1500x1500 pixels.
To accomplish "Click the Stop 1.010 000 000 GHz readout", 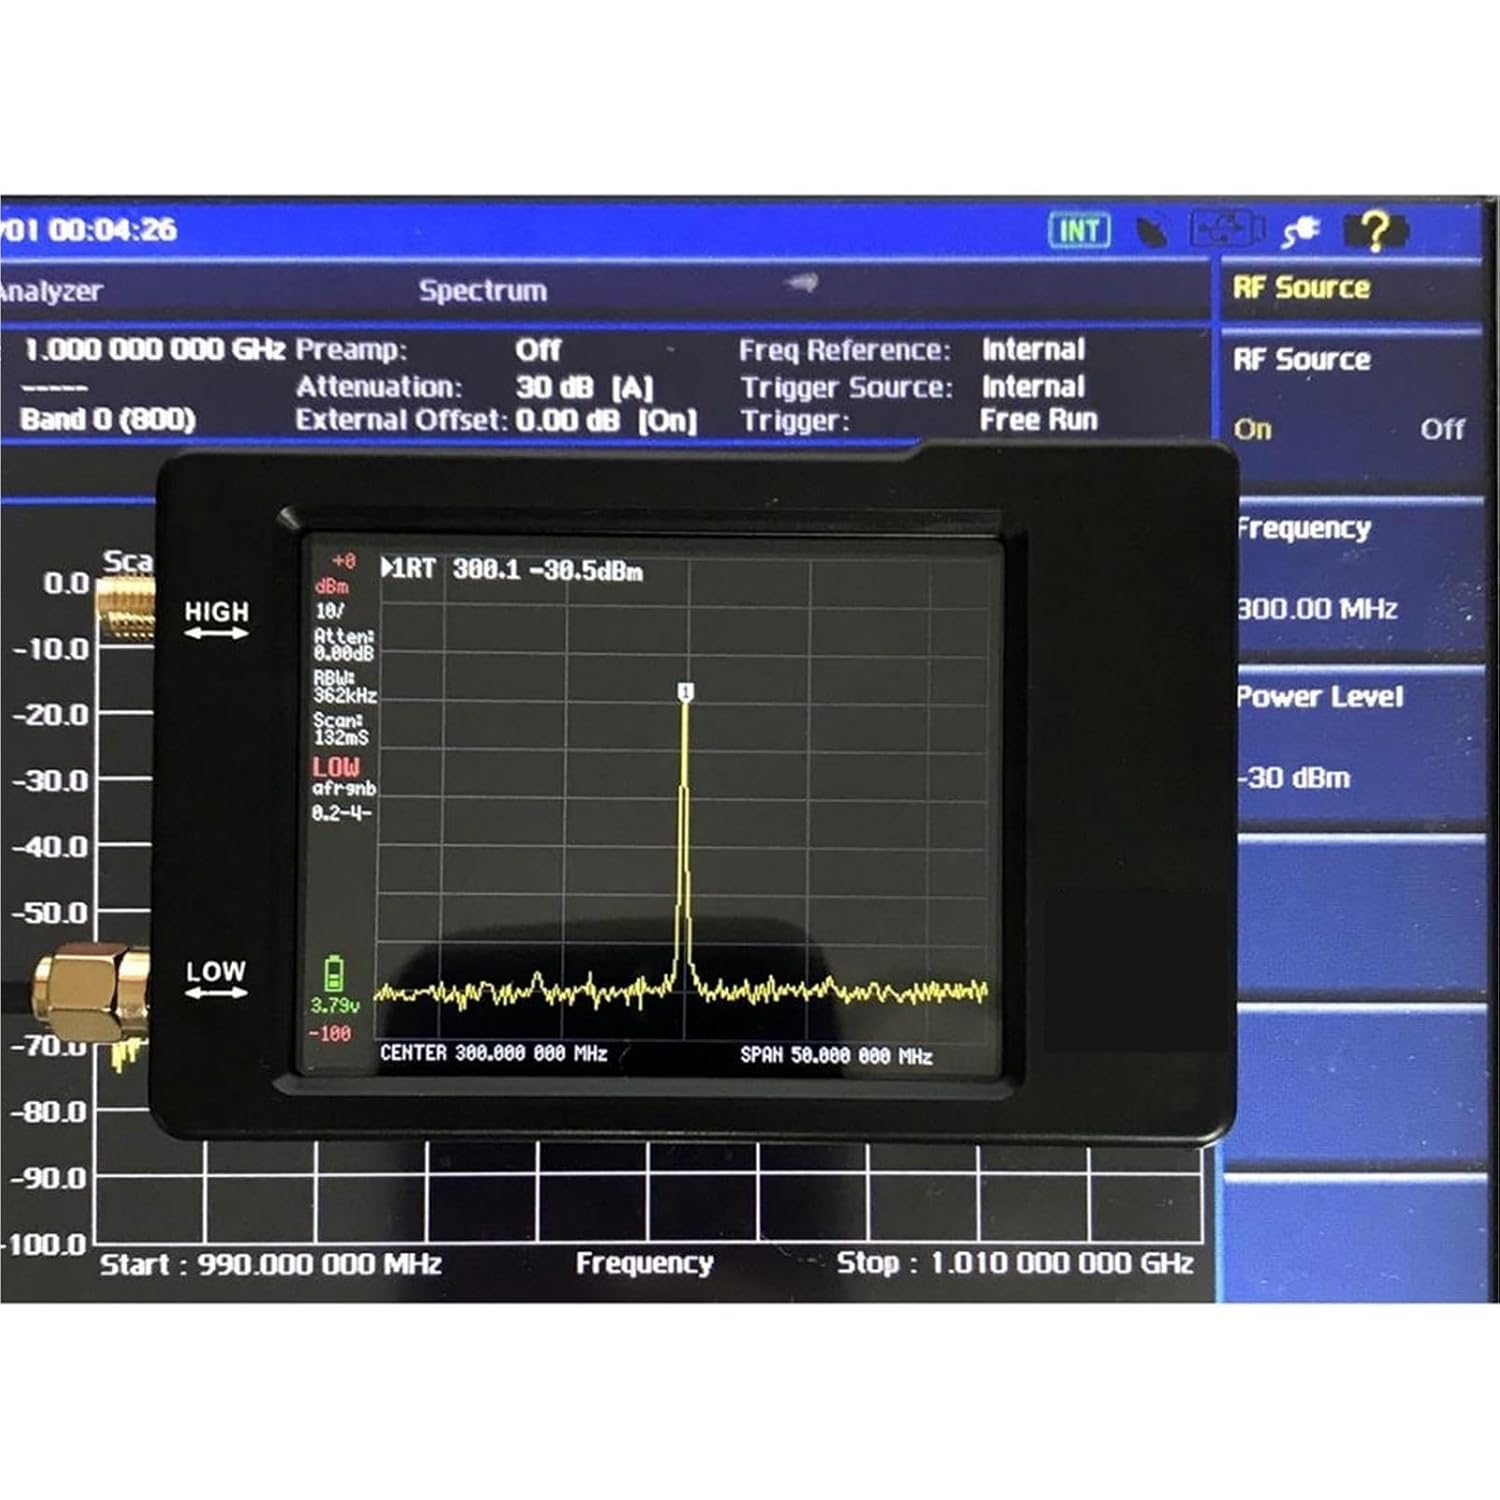I will tap(1015, 1263).
